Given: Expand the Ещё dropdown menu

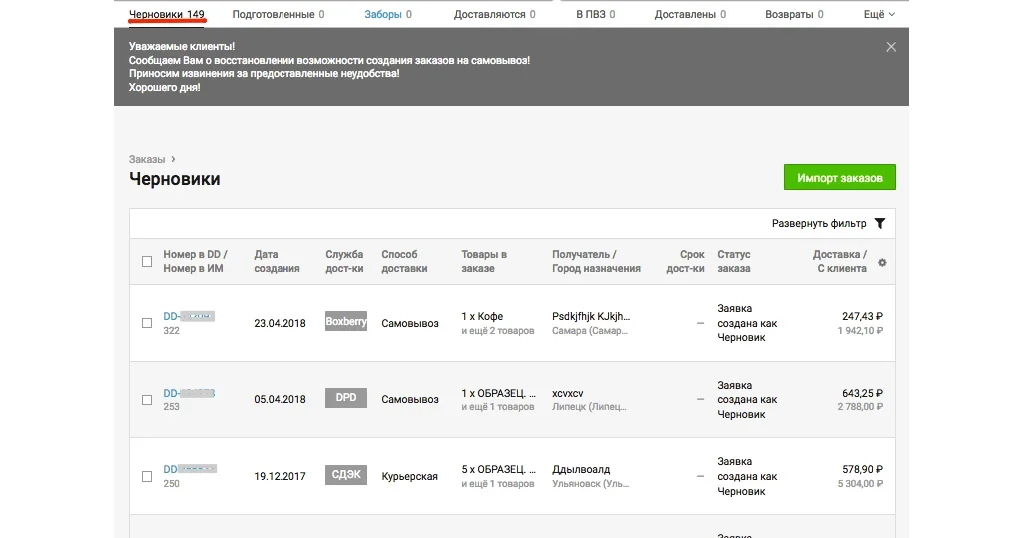Looking at the screenshot, I should (x=879, y=14).
